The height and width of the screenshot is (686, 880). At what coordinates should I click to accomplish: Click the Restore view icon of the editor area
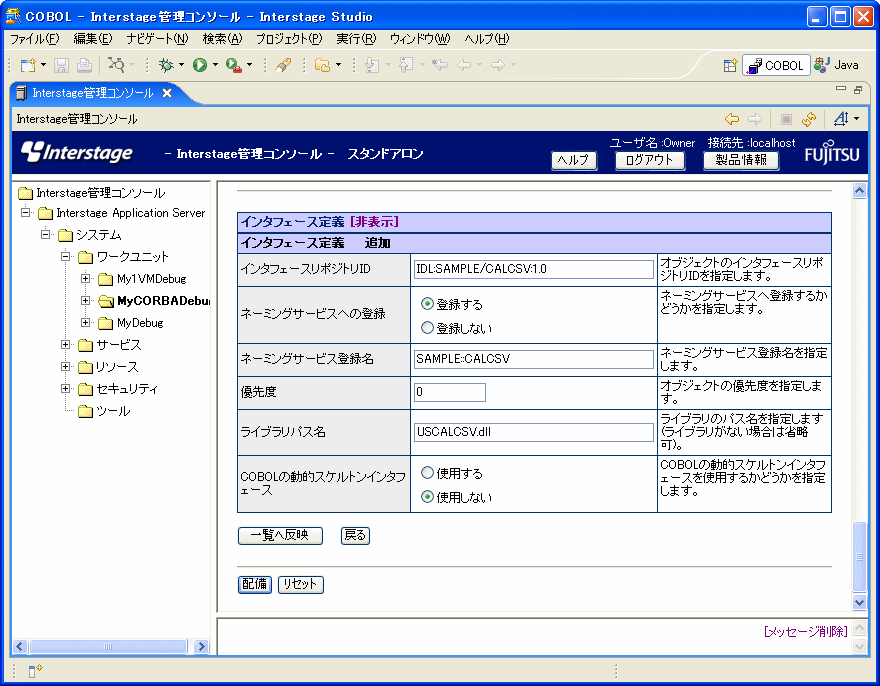[858, 89]
